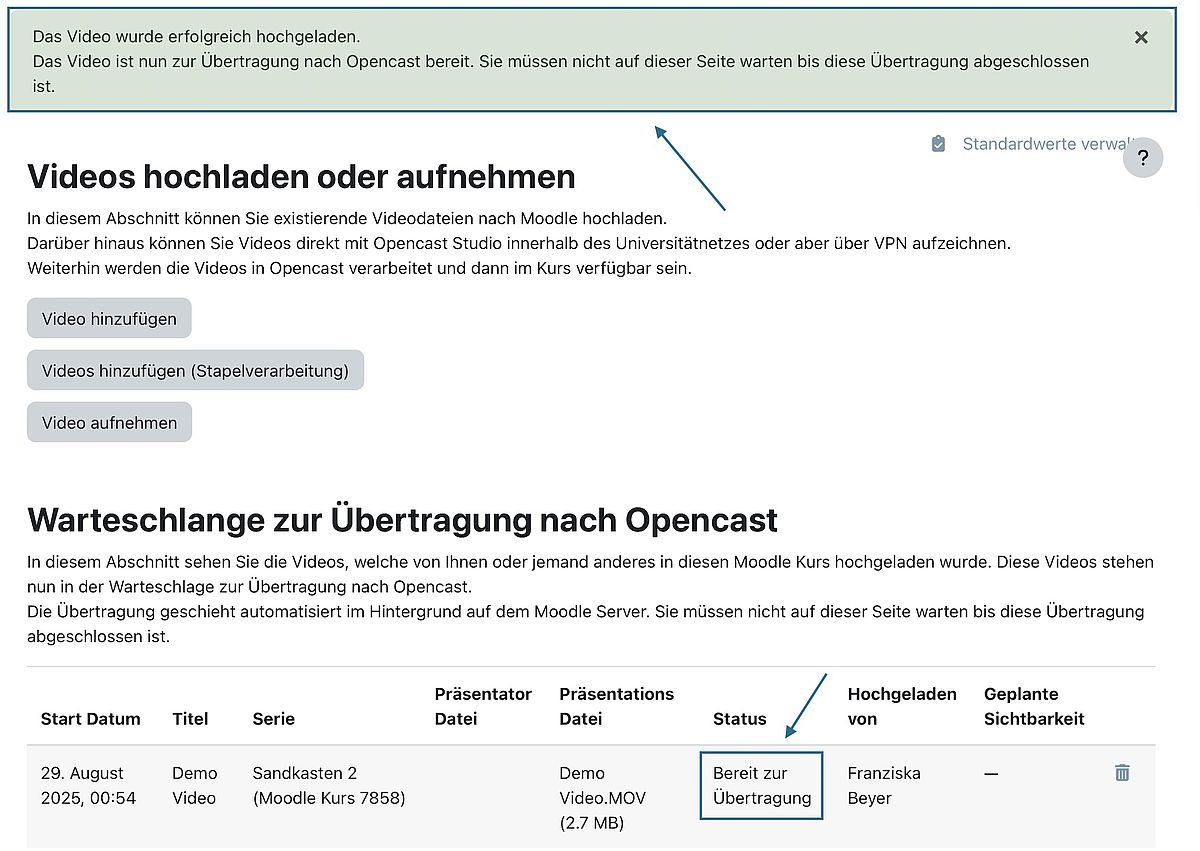The image size is (1200, 851).
Task: Select the Serie column header
Action: point(274,719)
